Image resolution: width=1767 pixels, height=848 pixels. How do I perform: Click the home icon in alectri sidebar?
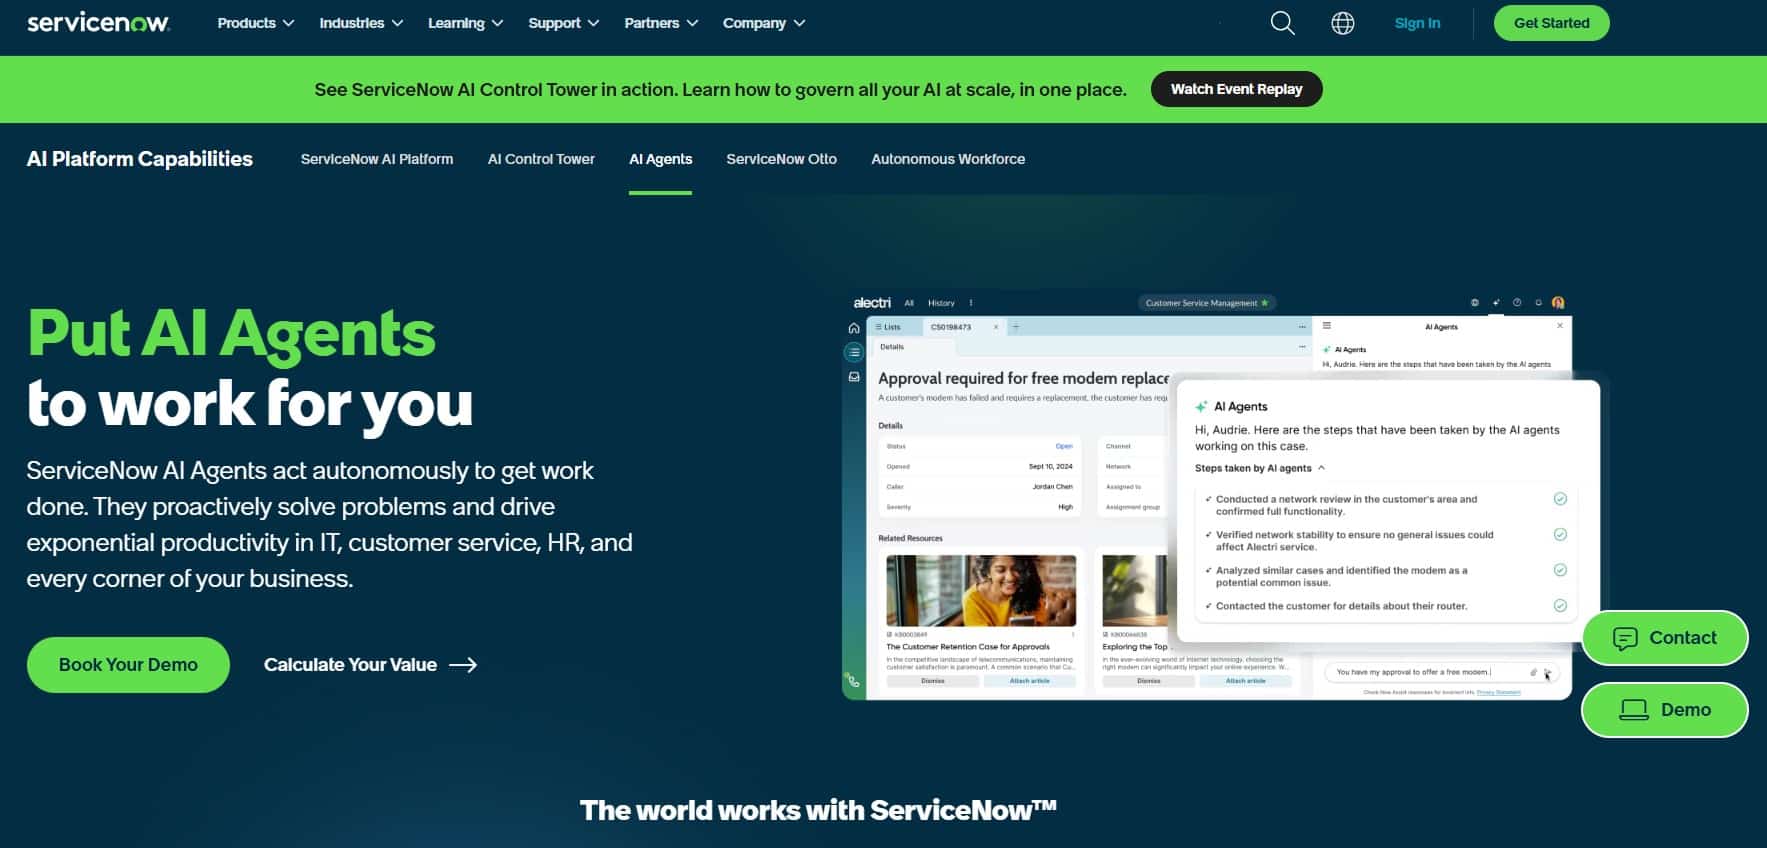[x=853, y=328]
